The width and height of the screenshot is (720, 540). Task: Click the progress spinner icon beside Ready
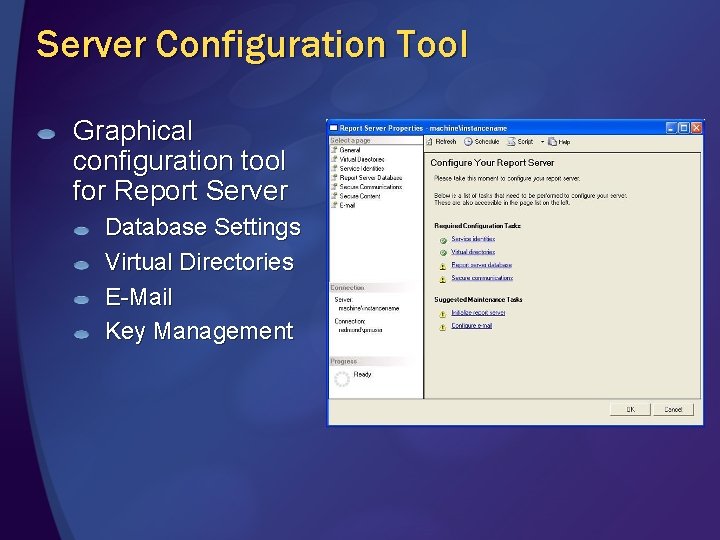coord(342,379)
